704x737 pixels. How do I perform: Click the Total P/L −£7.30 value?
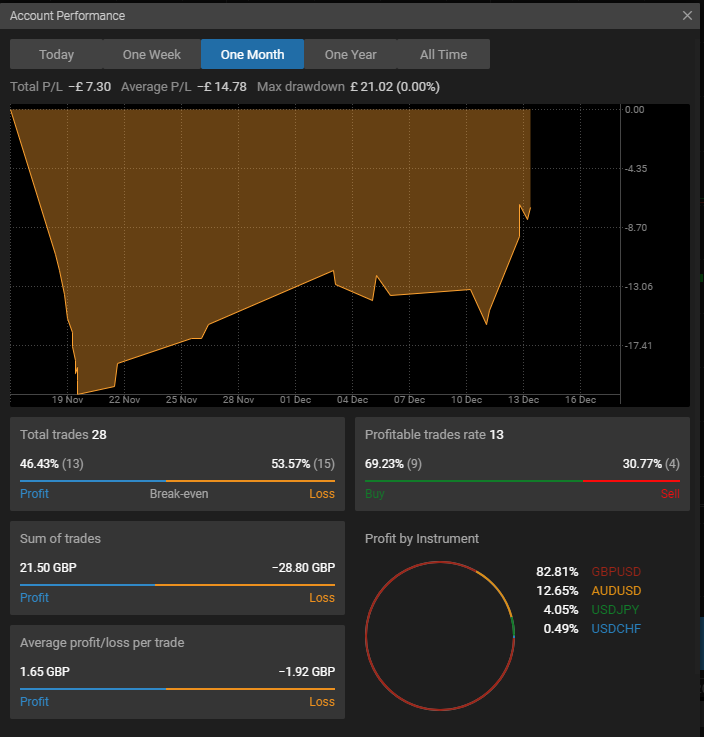90,87
